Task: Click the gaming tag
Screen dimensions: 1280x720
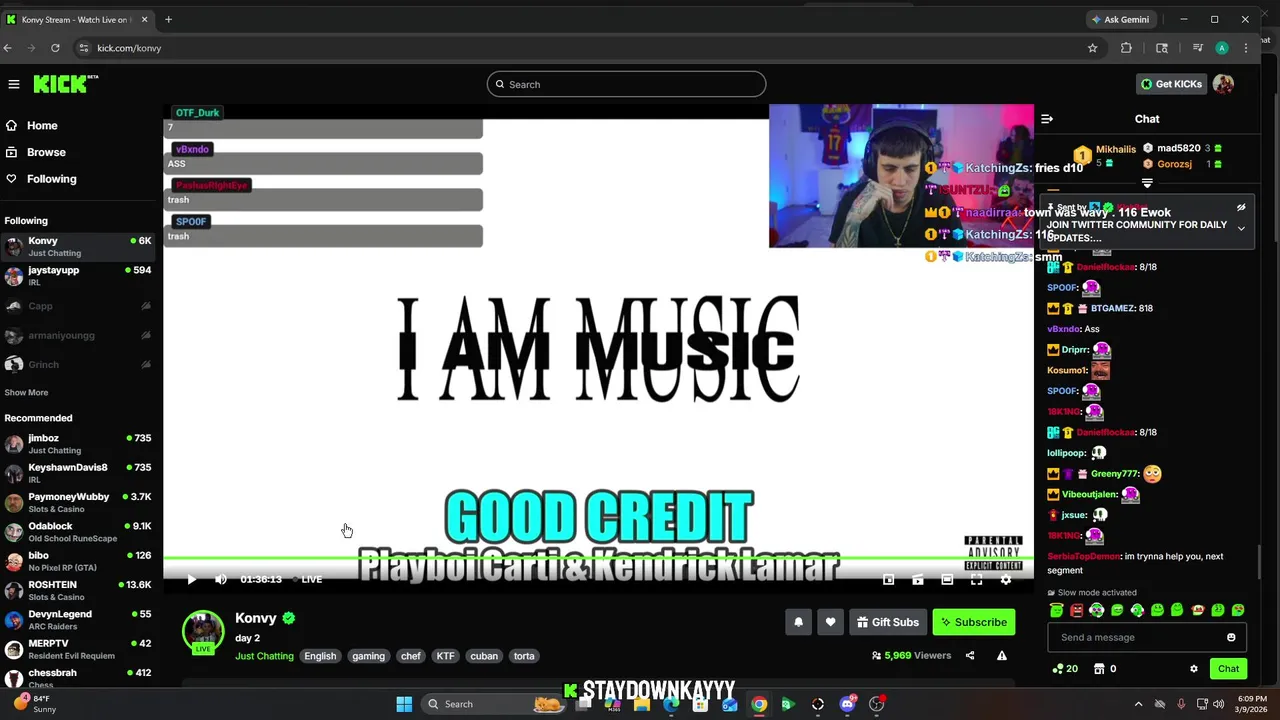Action: click(368, 656)
